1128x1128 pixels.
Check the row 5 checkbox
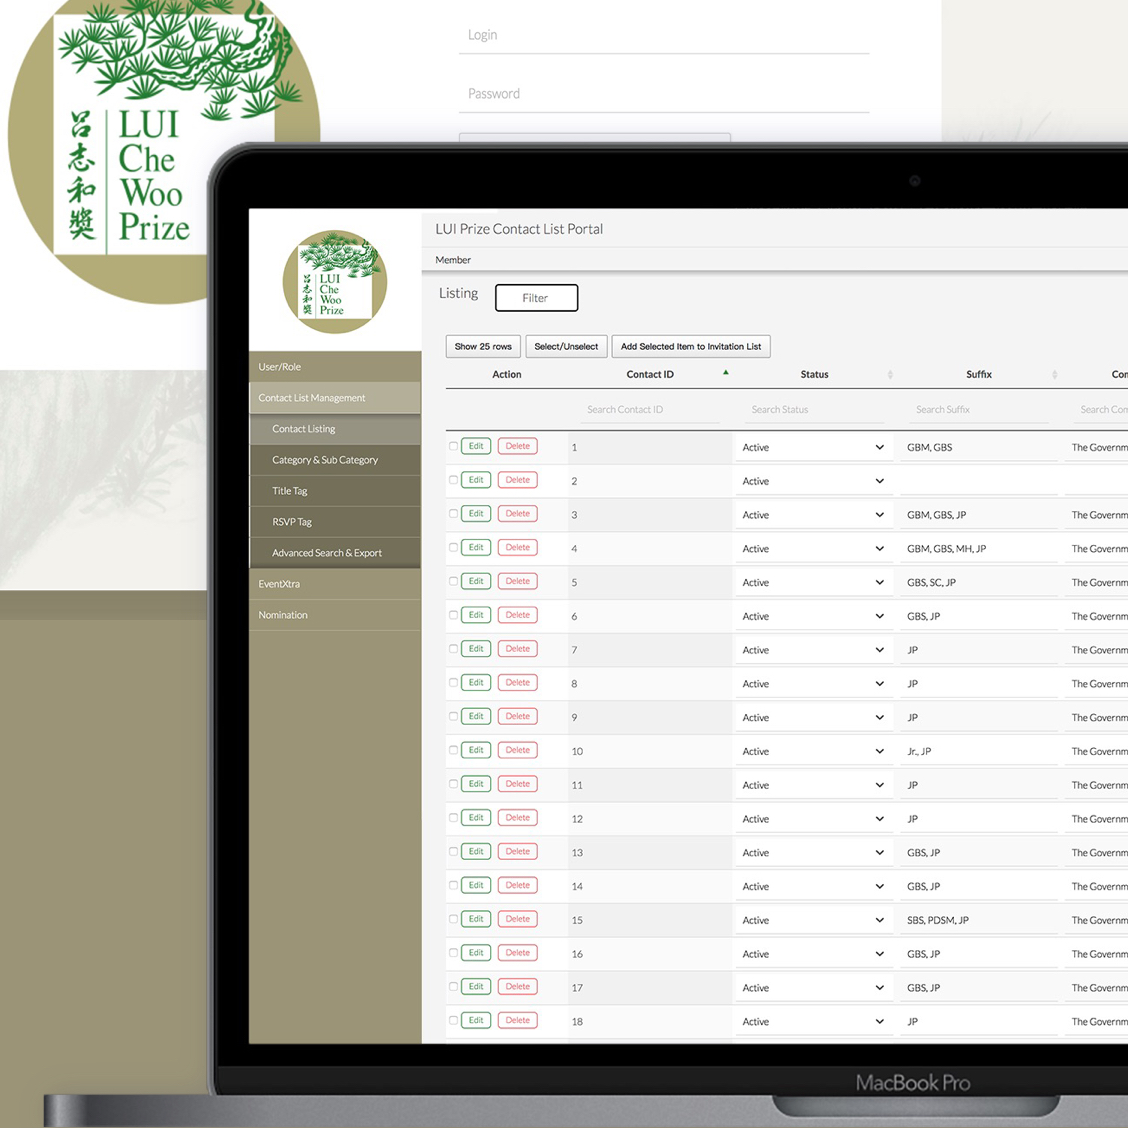click(x=453, y=581)
